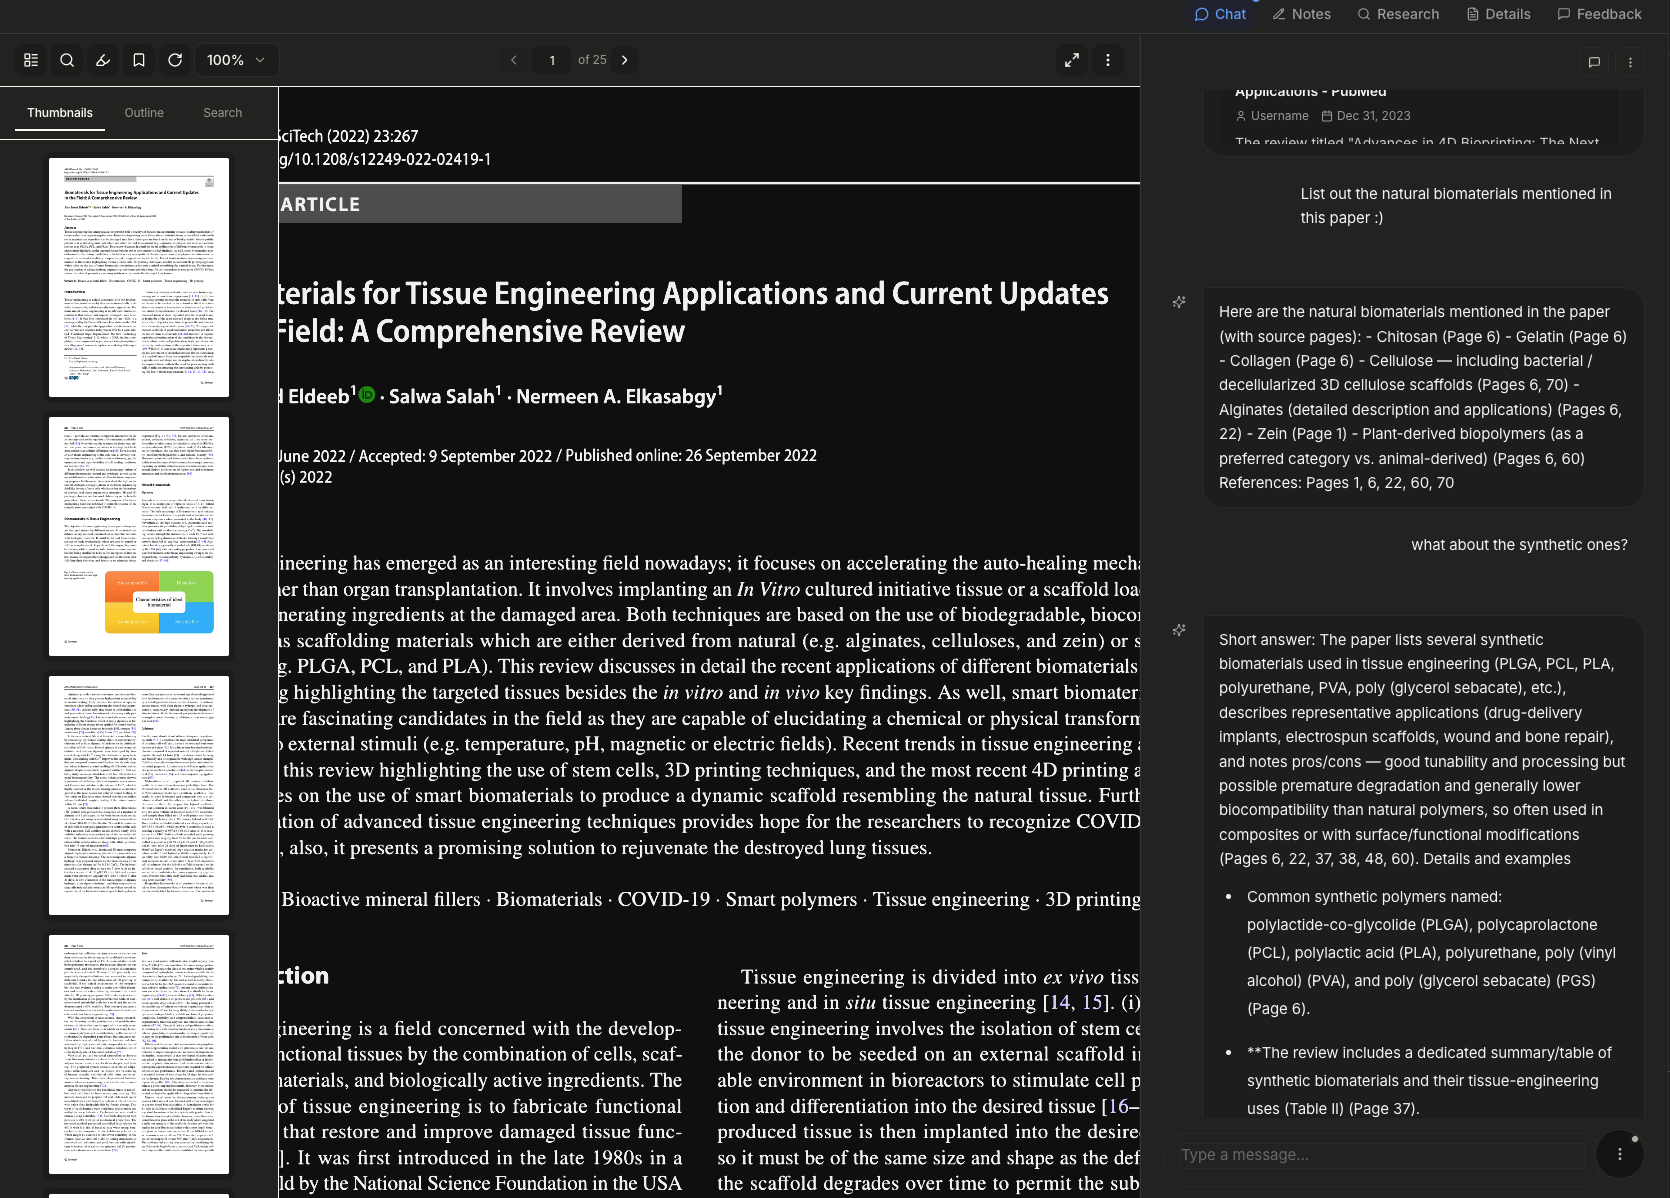The image size is (1670, 1198).
Task: Switch to the Search tab
Action: click(x=222, y=113)
